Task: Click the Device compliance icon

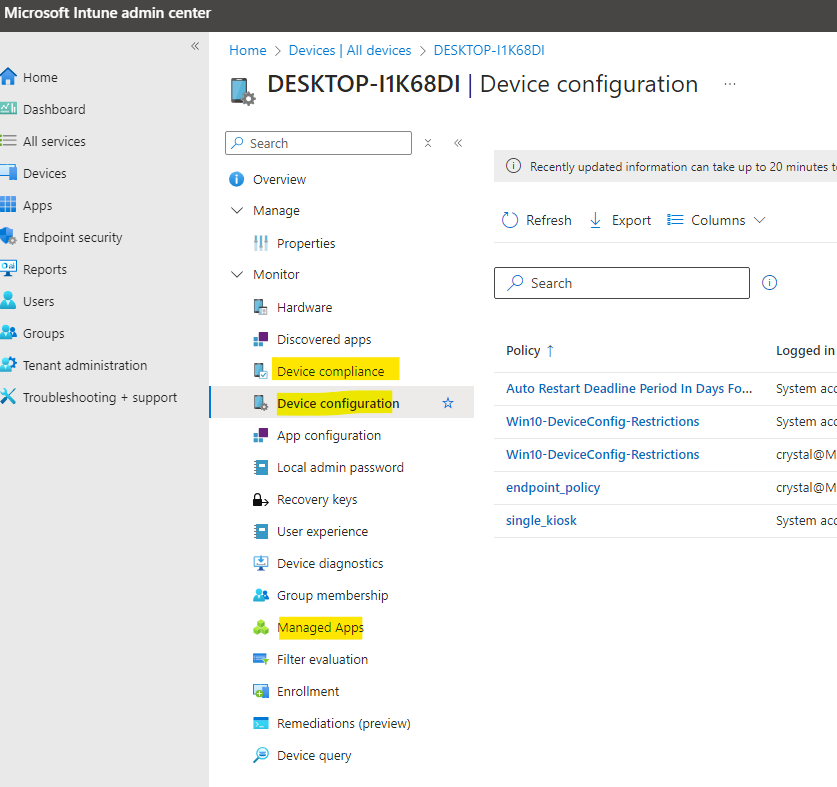Action: coord(260,371)
